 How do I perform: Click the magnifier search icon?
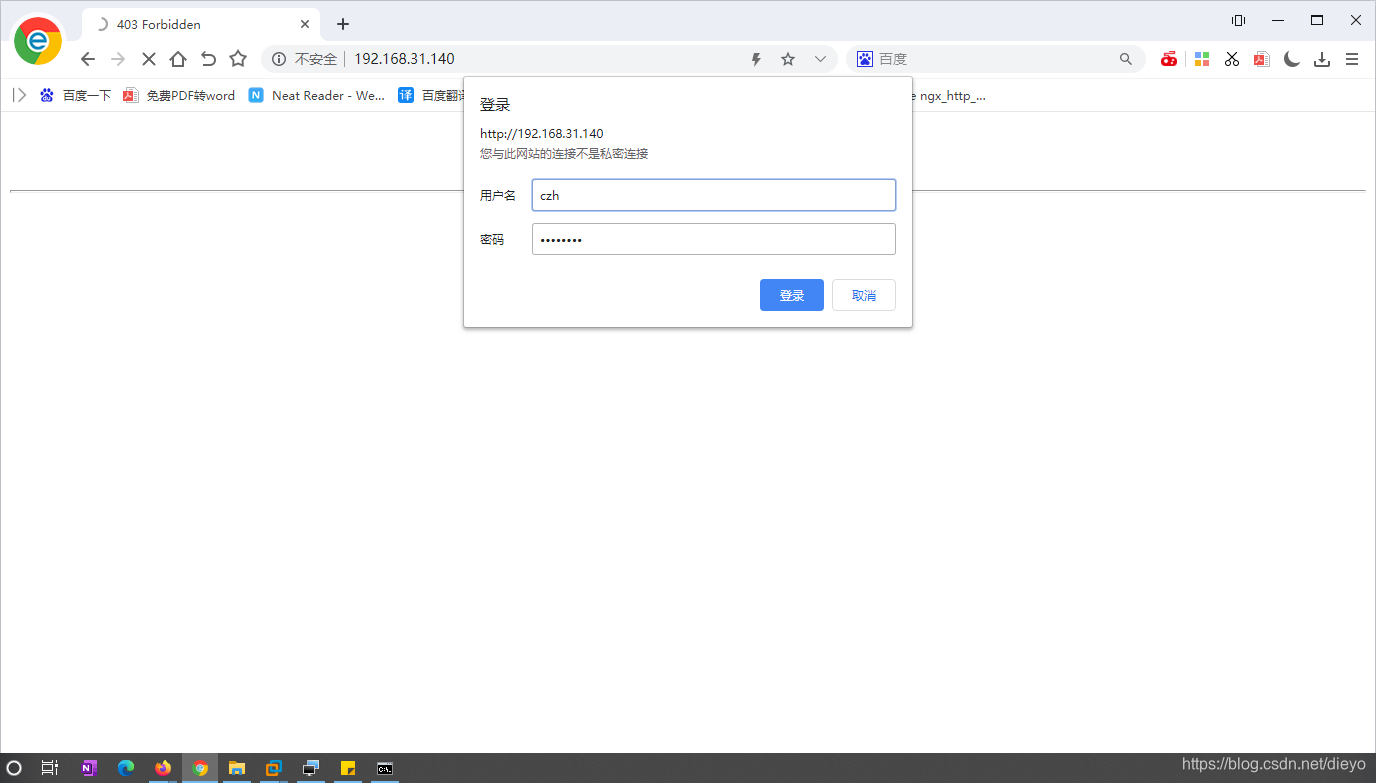point(1126,59)
